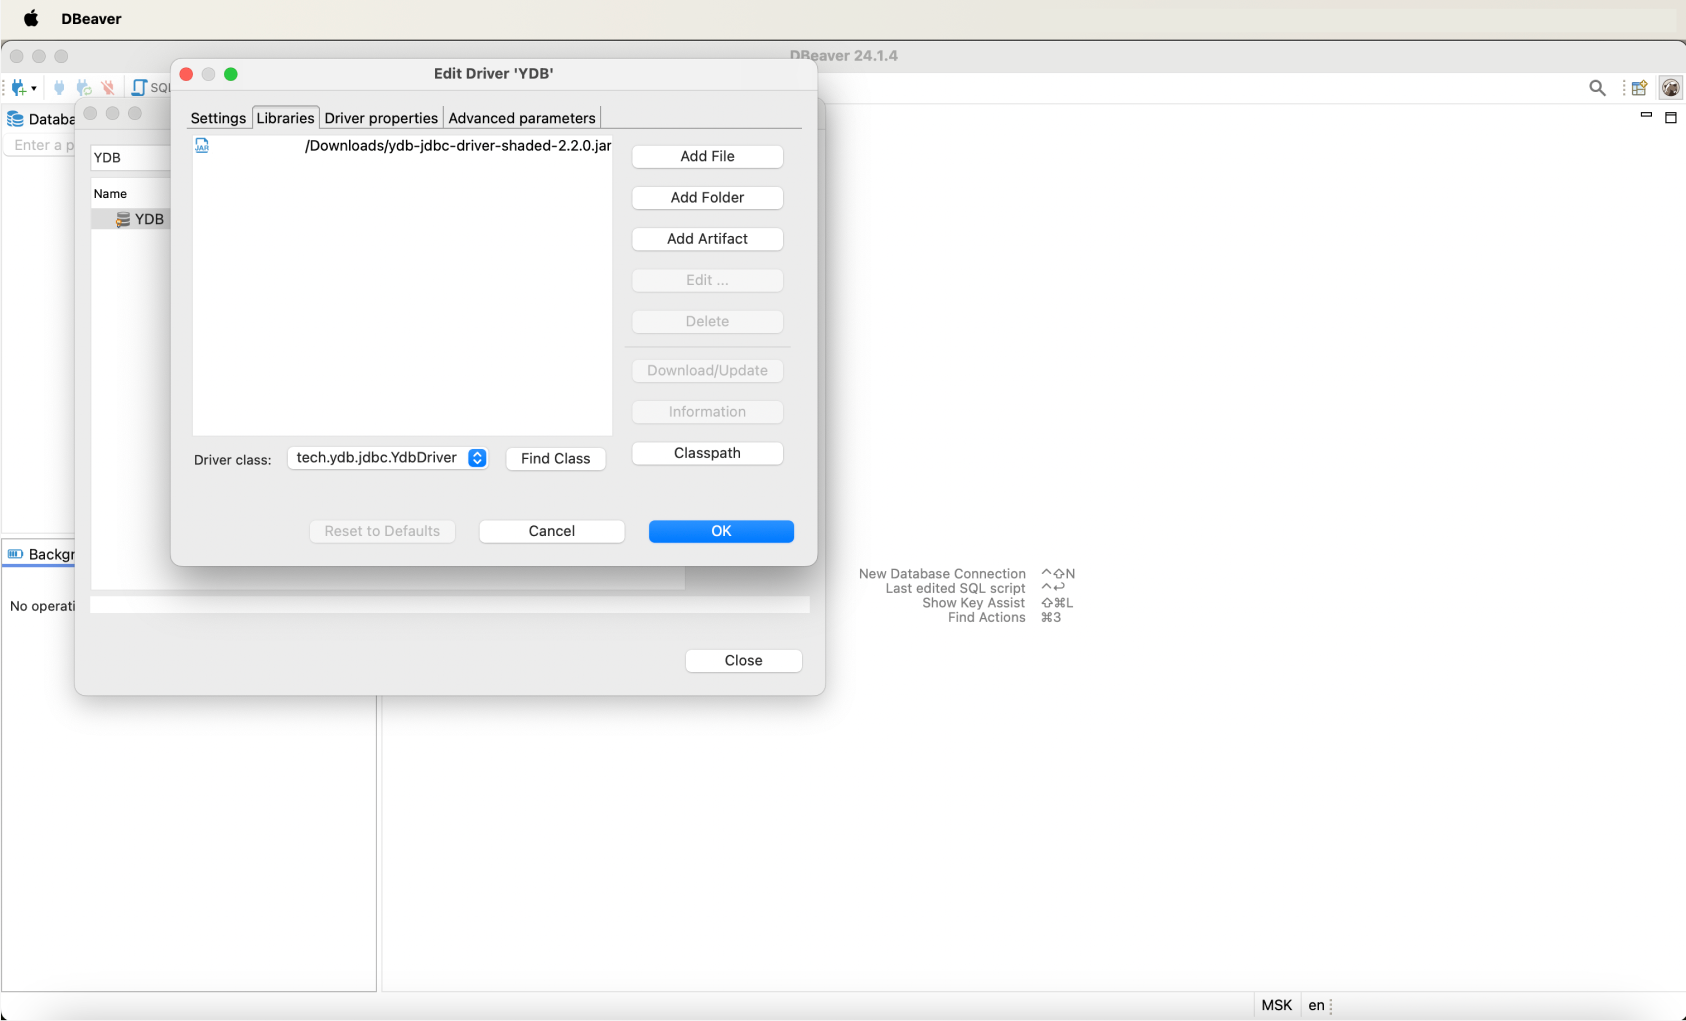Open the Driver class combo box

click(x=477, y=458)
